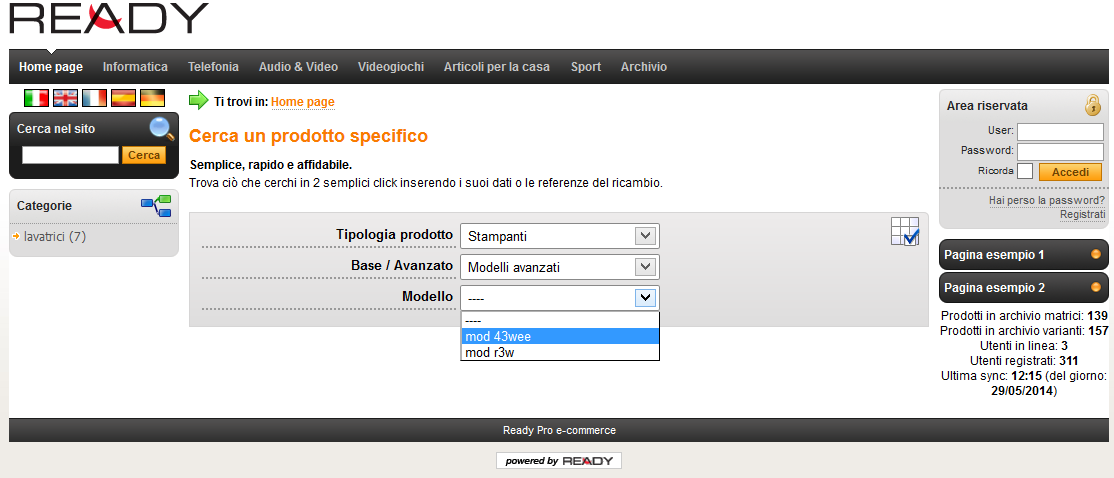The image size is (1114, 478).
Task: Switch language with the Italian flag
Action: coord(36,98)
